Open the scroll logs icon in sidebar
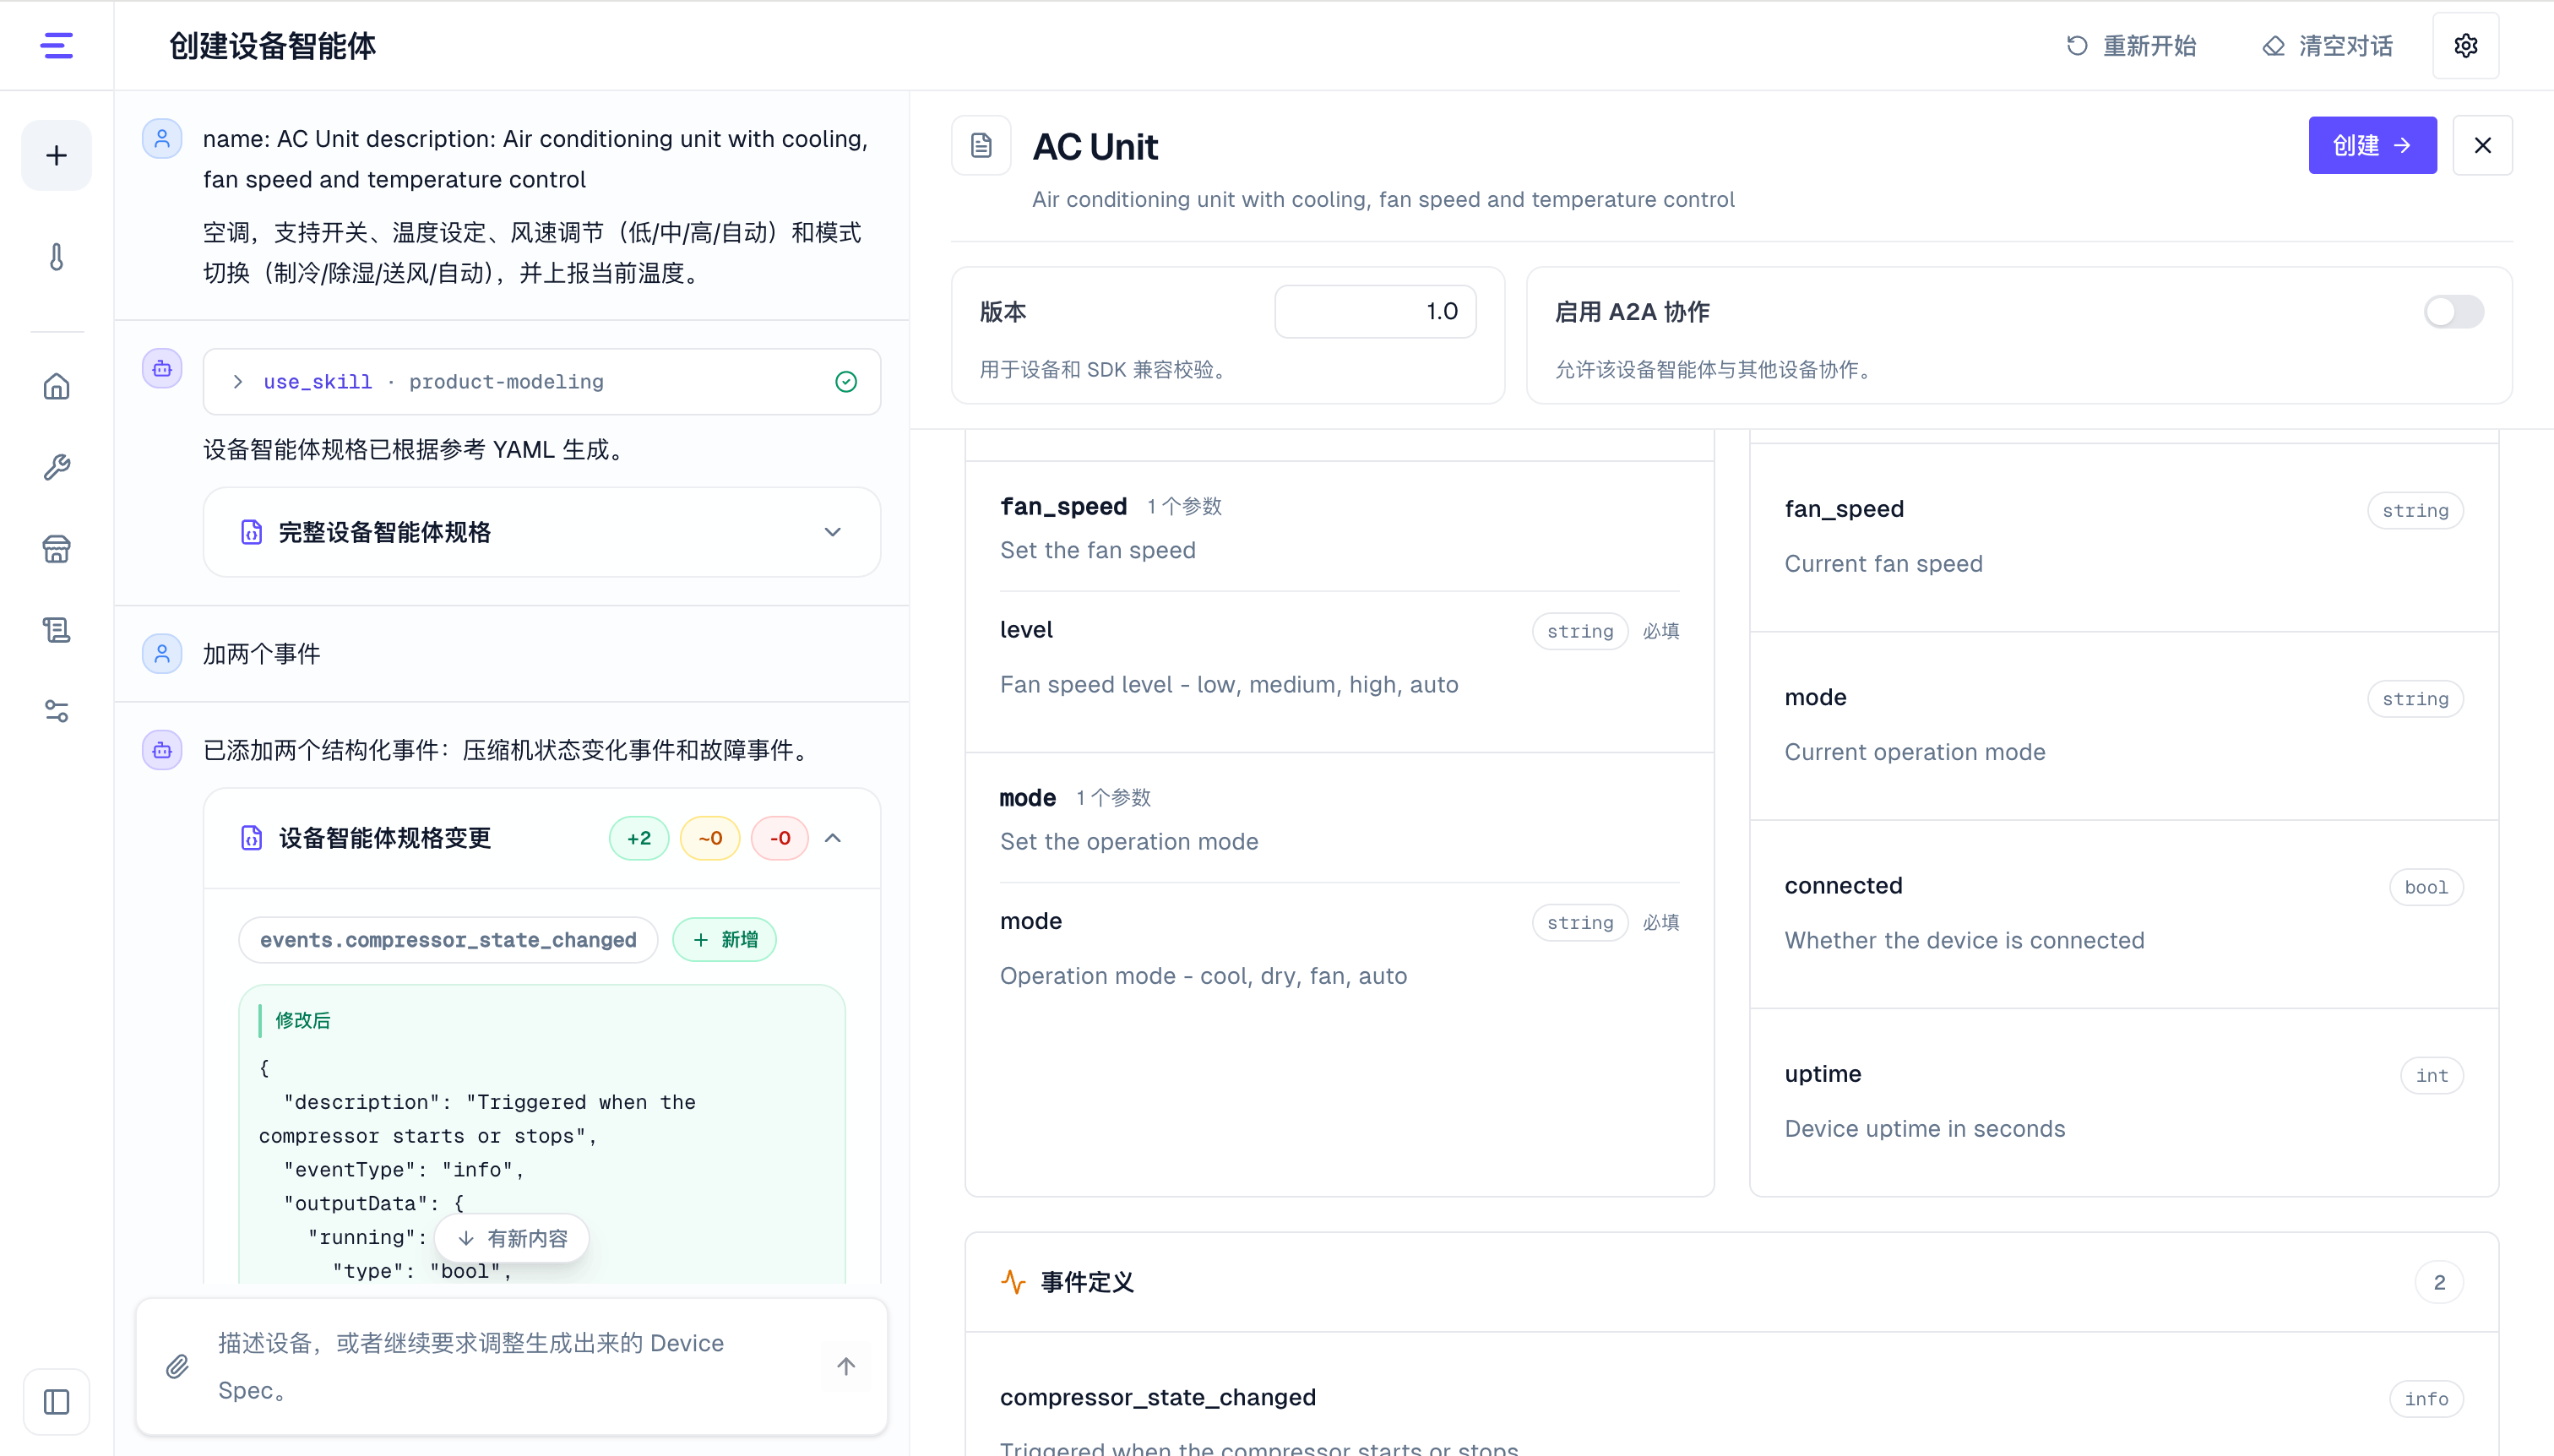The image size is (2554, 1456). click(x=56, y=629)
